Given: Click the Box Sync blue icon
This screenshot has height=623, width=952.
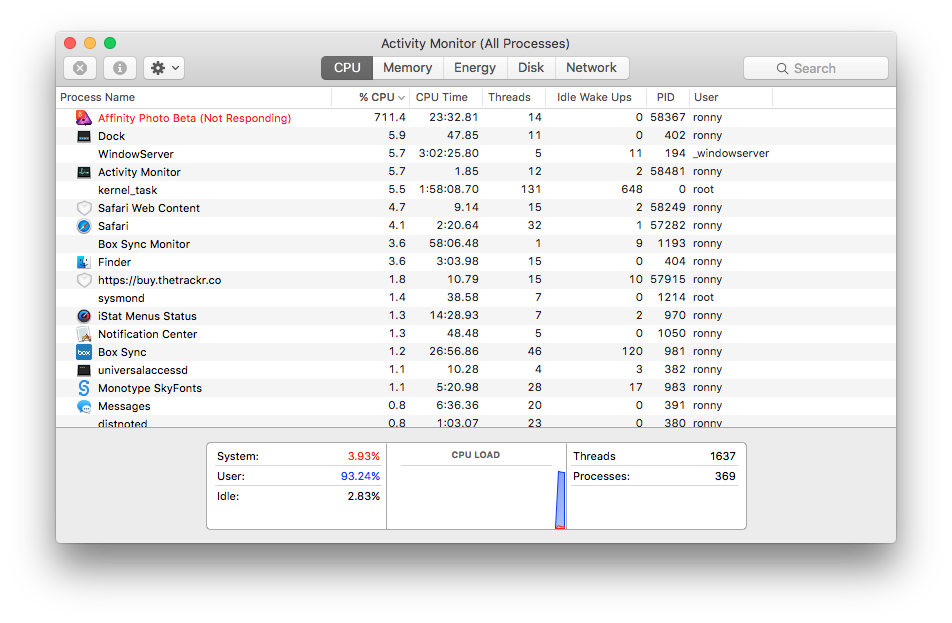Looking at the screenshot, I should coord(84,352).
